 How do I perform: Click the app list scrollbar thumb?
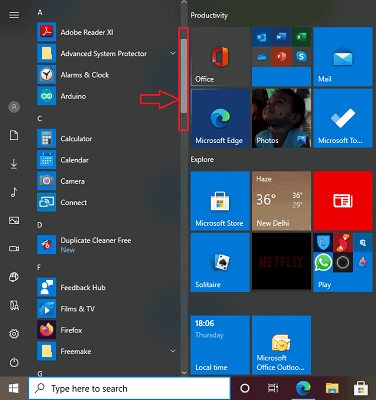(184, 76)
